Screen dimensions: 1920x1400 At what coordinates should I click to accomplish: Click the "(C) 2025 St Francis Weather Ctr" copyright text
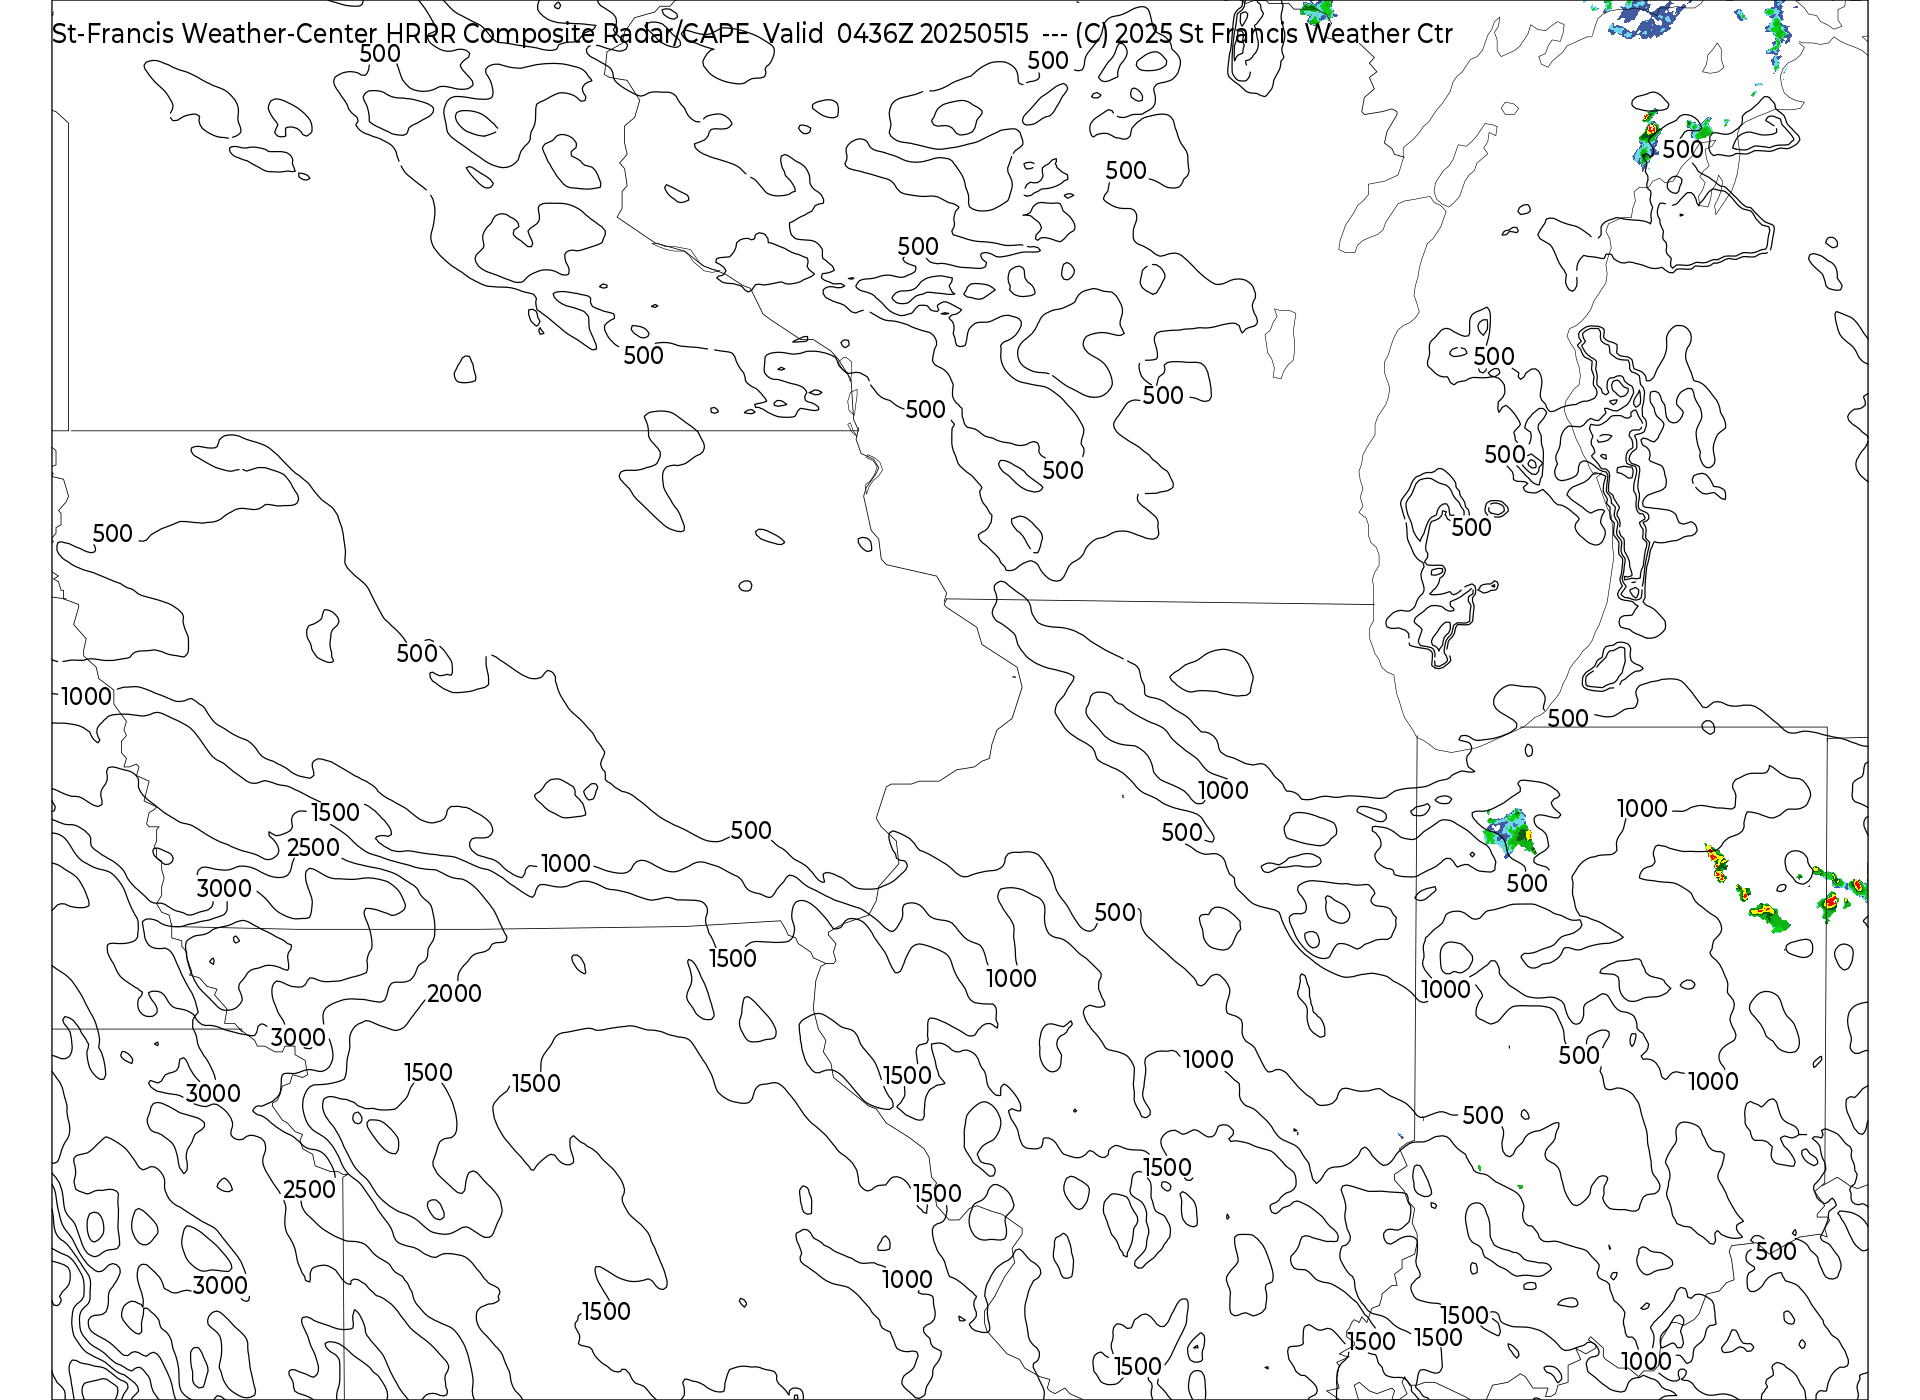pyautogui.click(x=1264, y=34)
